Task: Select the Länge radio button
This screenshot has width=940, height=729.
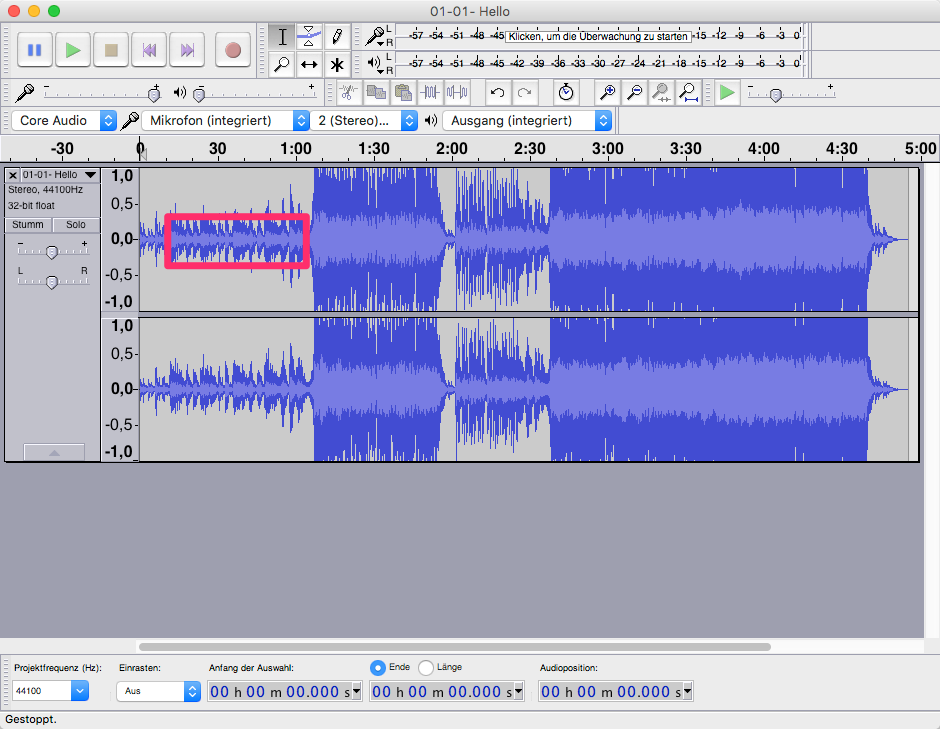Action: [x=426, y=667]
